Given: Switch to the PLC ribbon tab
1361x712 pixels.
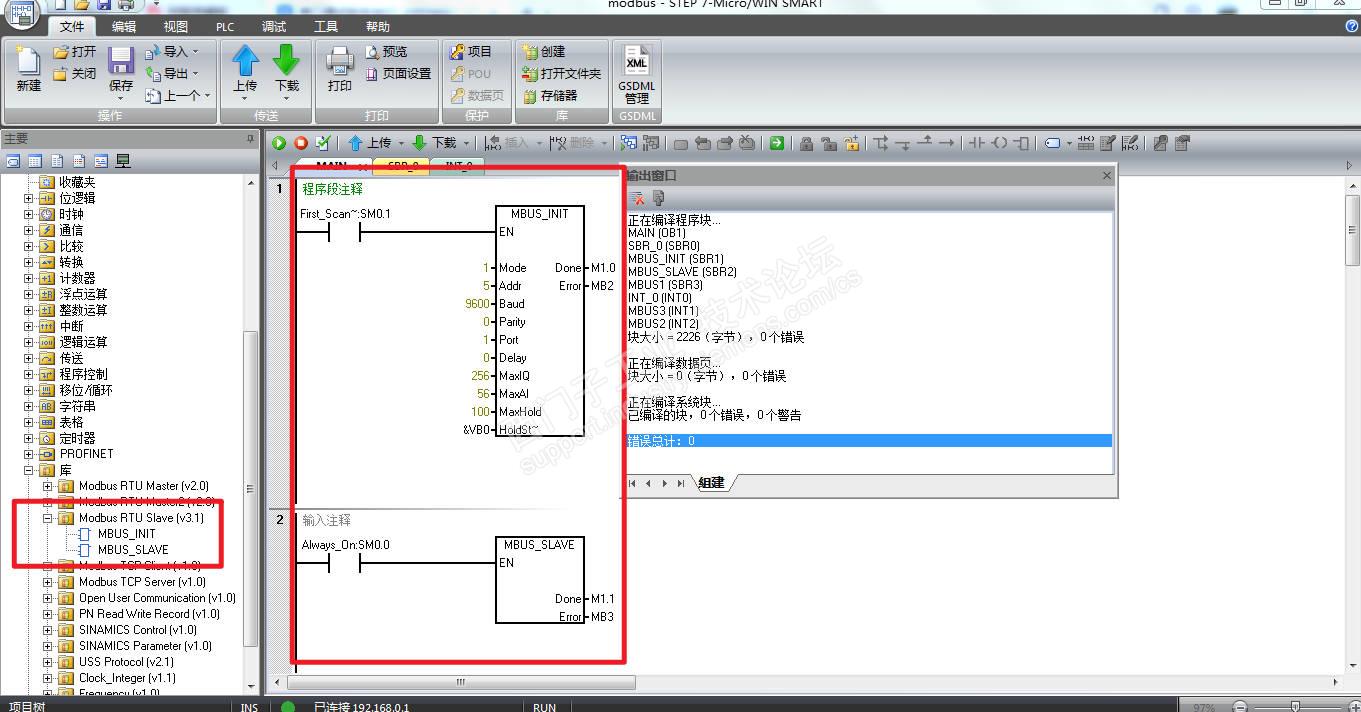Looking at the screenshot, I should pyautogui.click(x=226, y=27).
